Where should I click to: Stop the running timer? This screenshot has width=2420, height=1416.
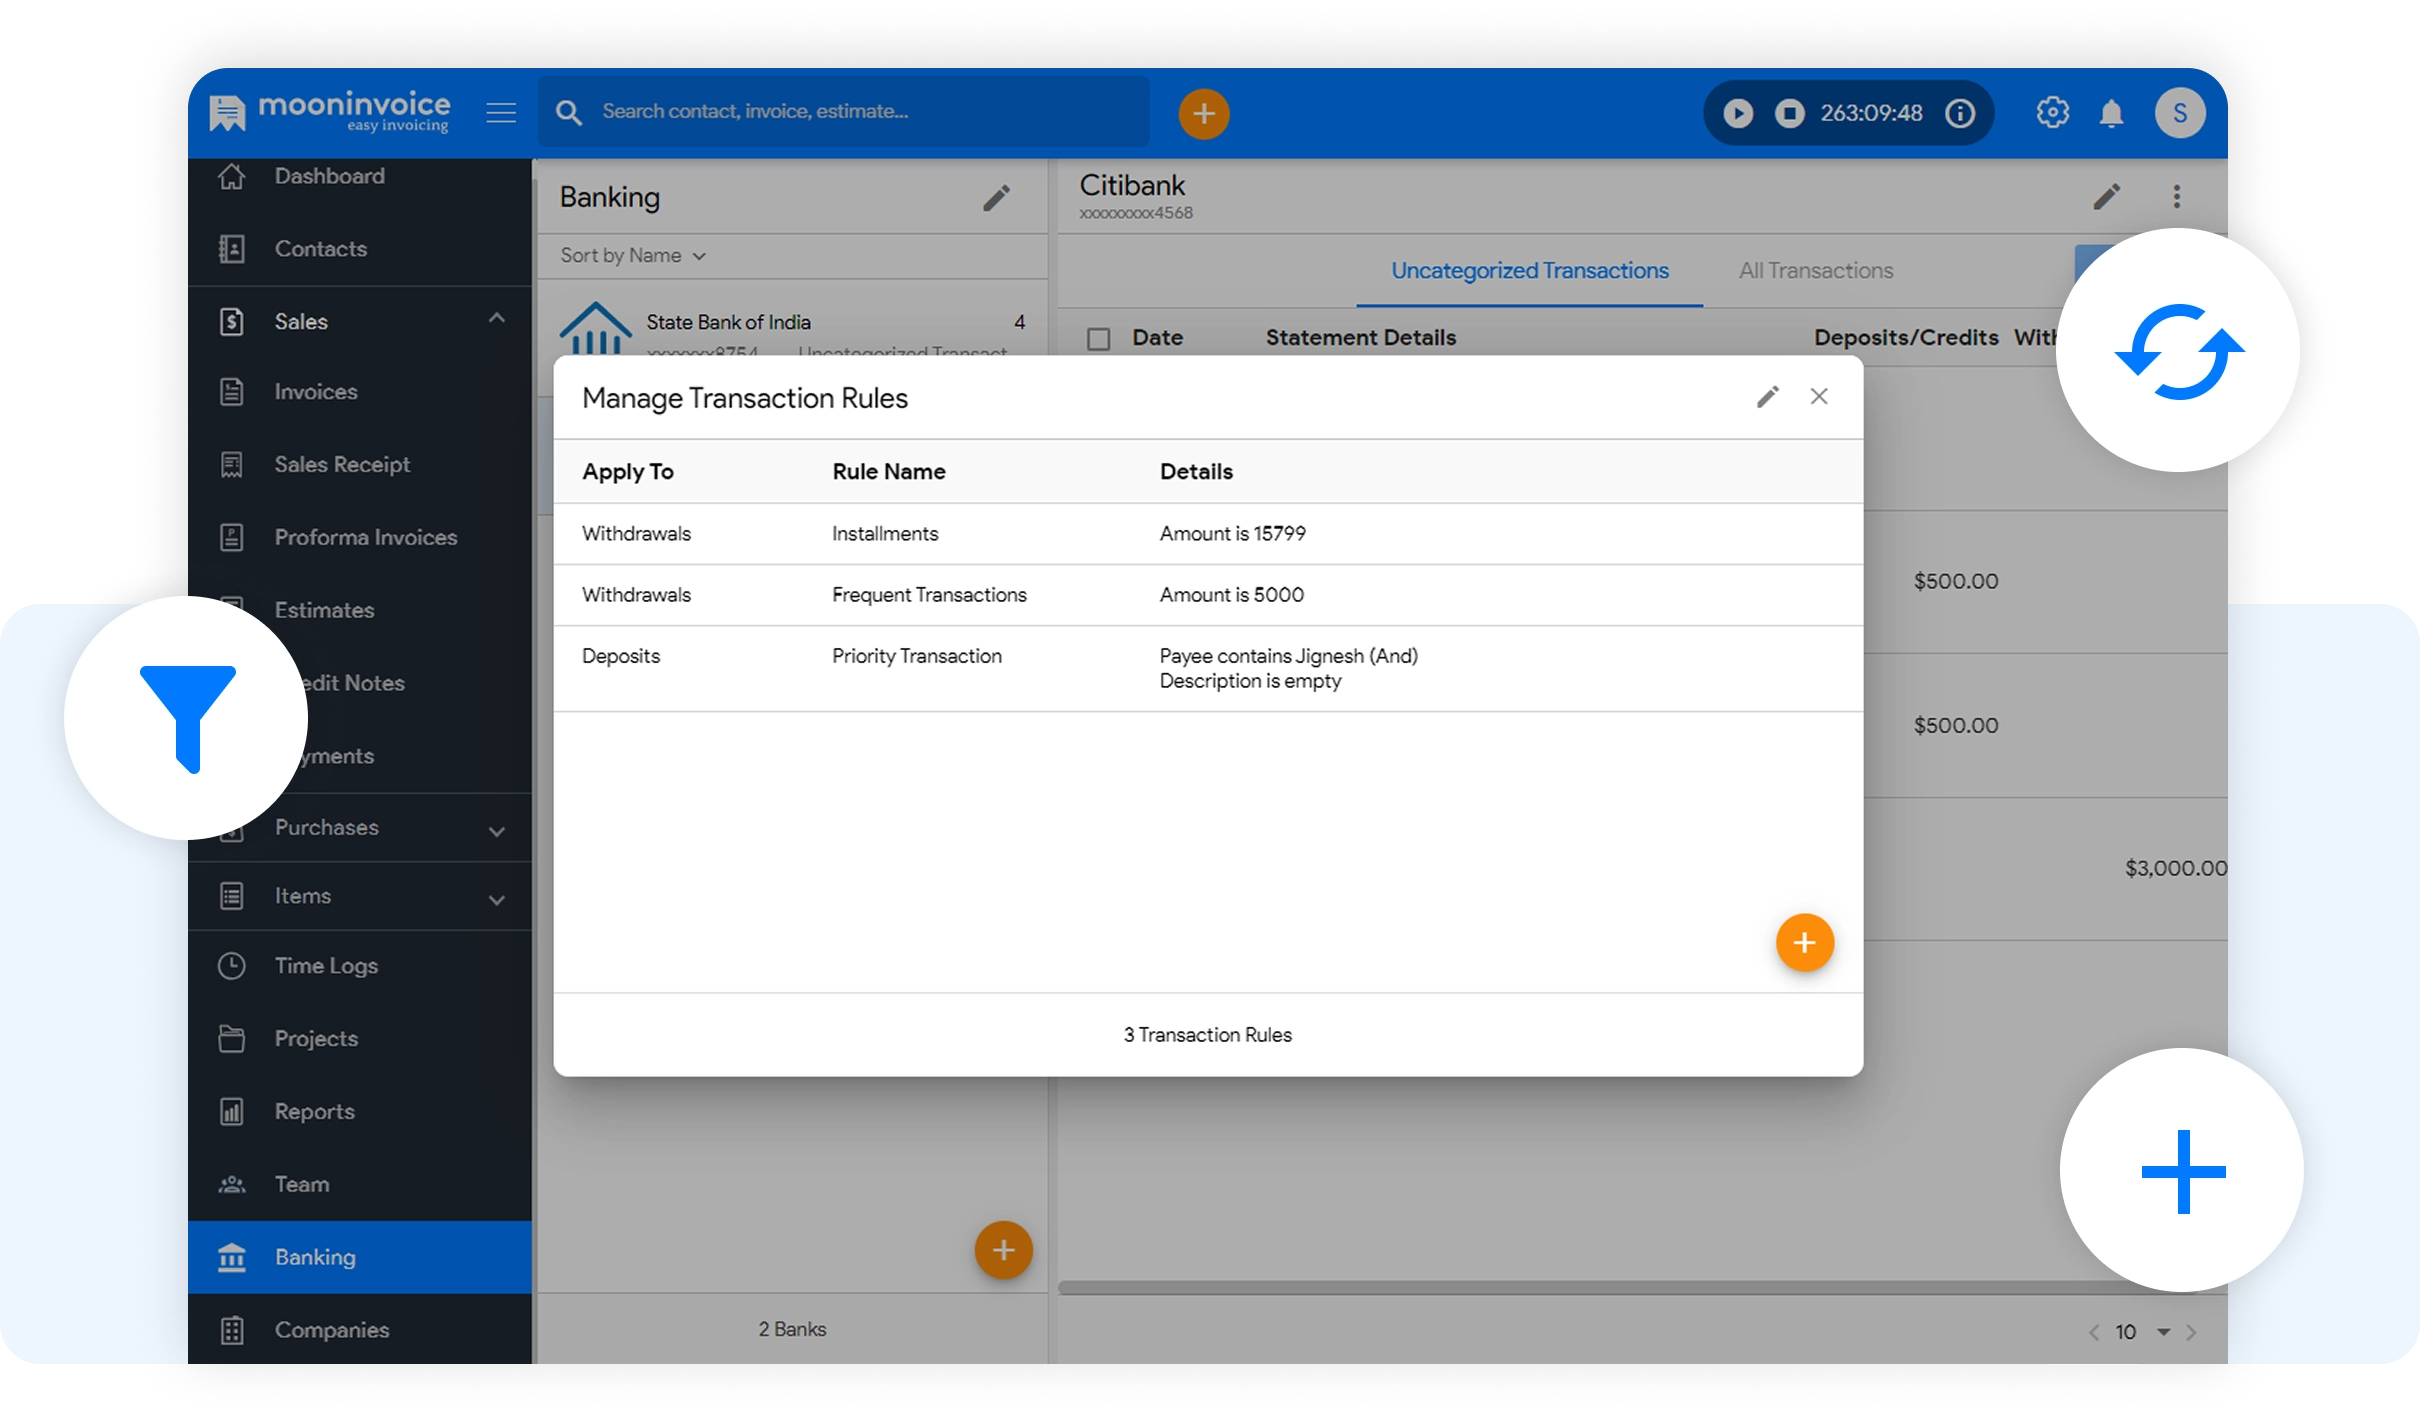1789,113
